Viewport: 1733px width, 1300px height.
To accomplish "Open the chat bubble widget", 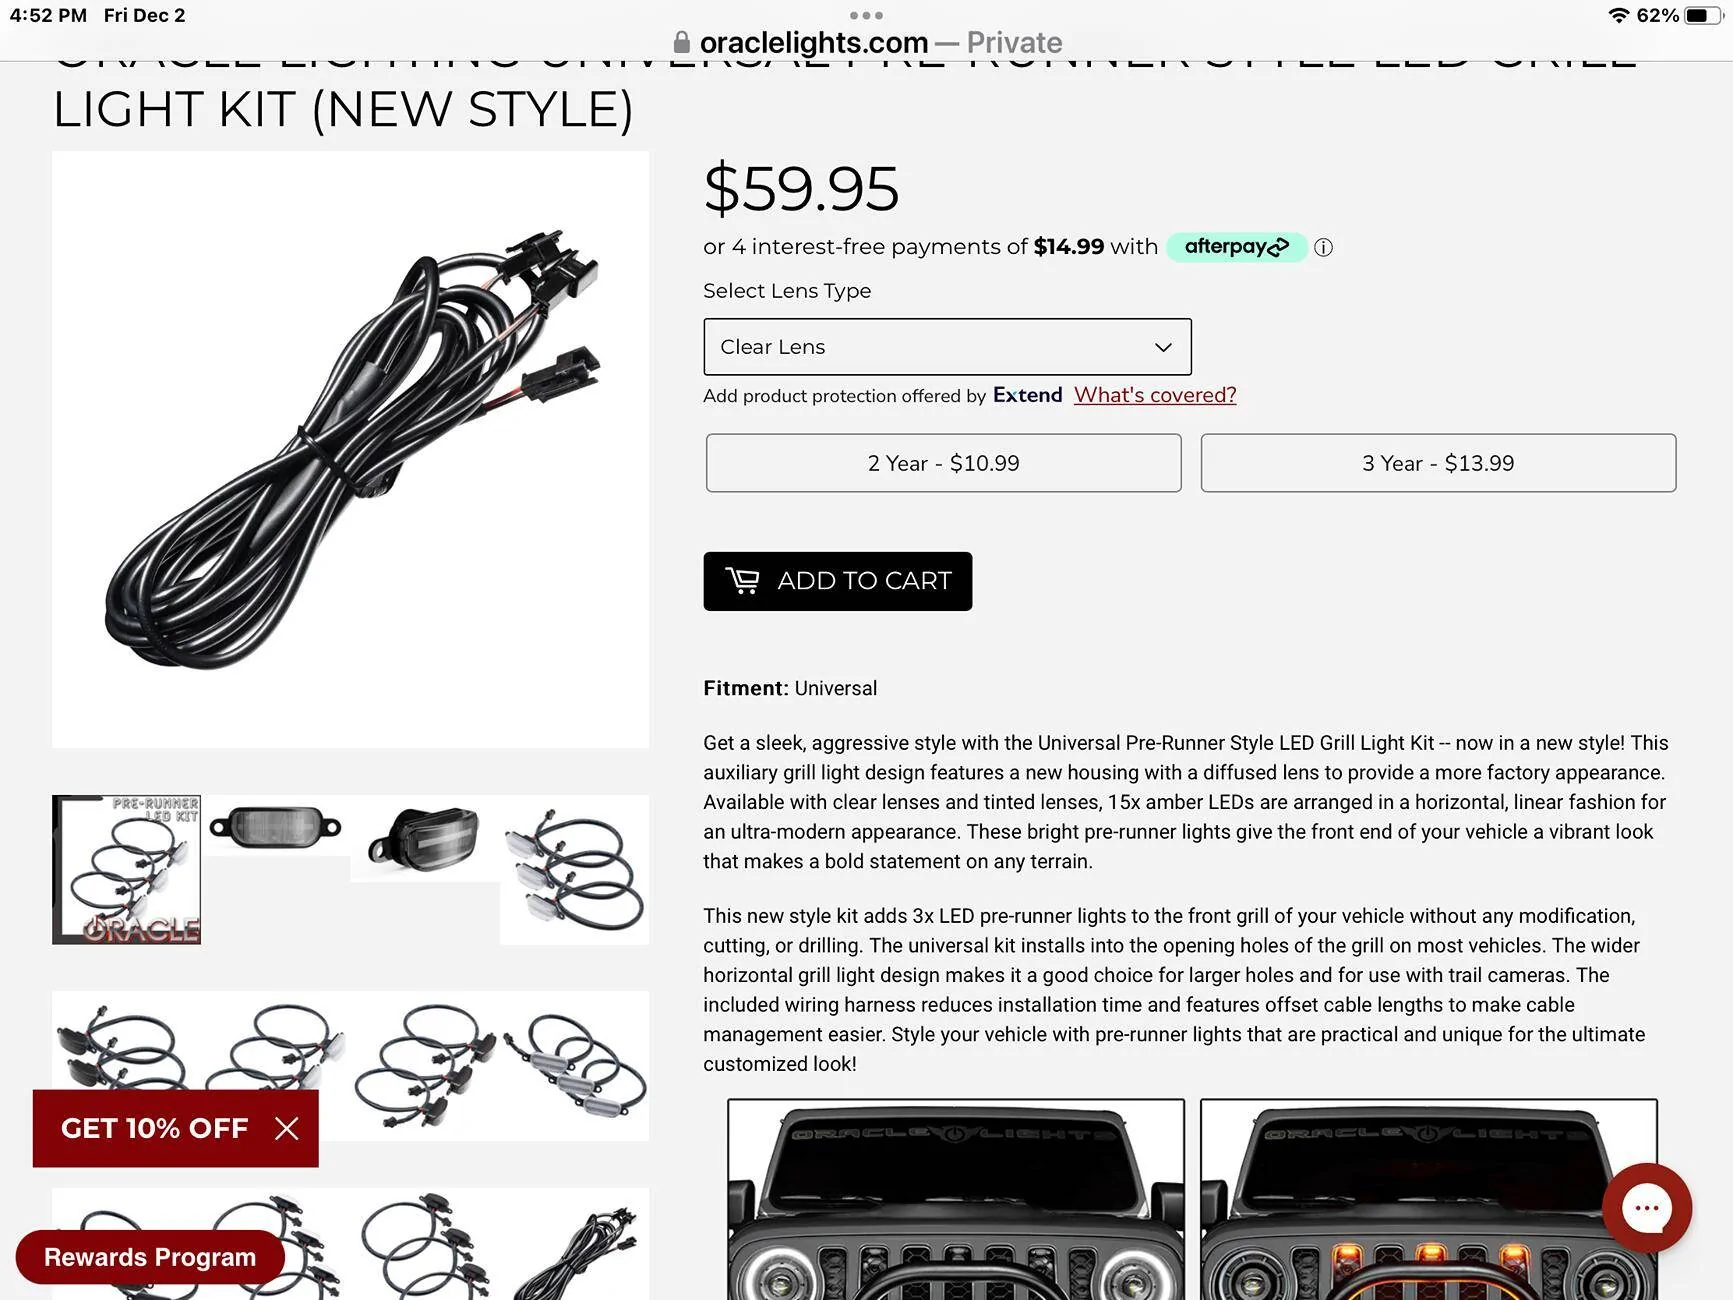I will pyautogui.click(x=1646, y=1208).
